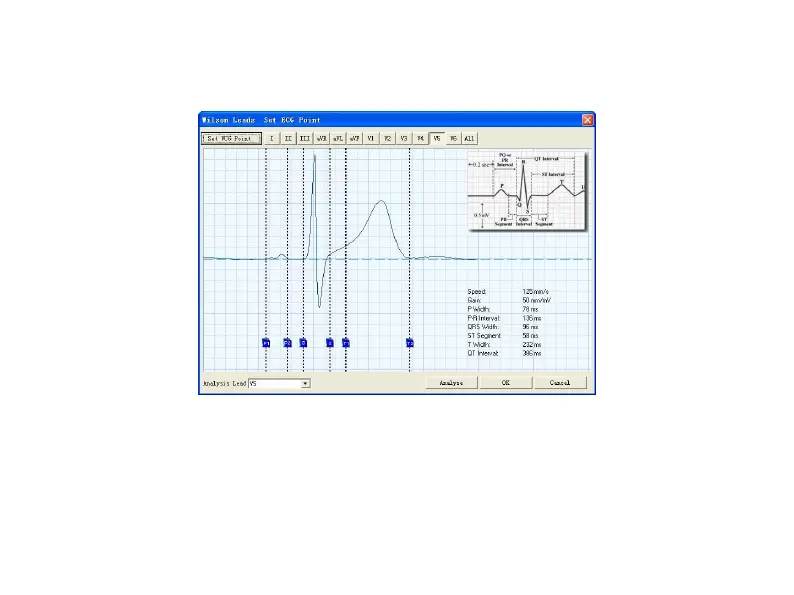Select lead I tab

pos(271,138)
